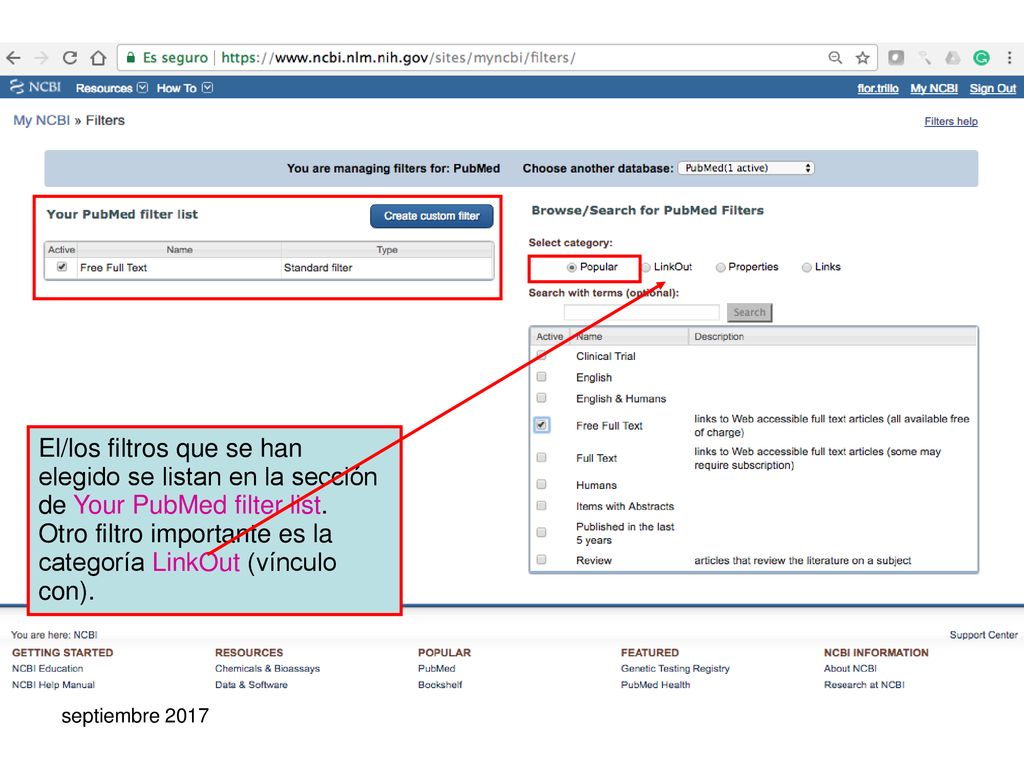Click the search terms input field
This screenshot has height=768, width=1024.
point(641,312)
